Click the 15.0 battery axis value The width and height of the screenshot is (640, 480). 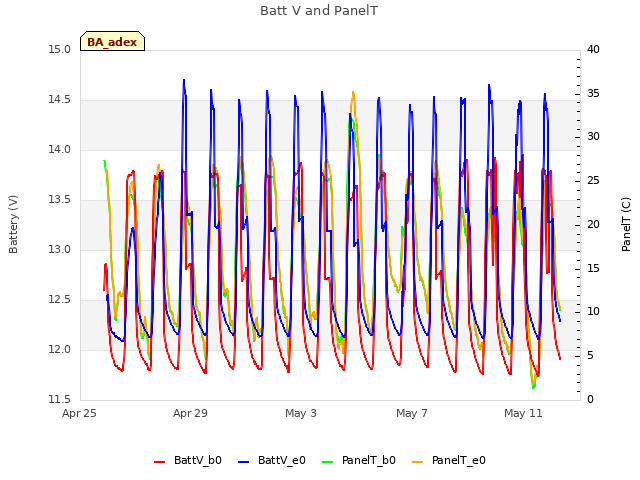[x=60, y=50]
